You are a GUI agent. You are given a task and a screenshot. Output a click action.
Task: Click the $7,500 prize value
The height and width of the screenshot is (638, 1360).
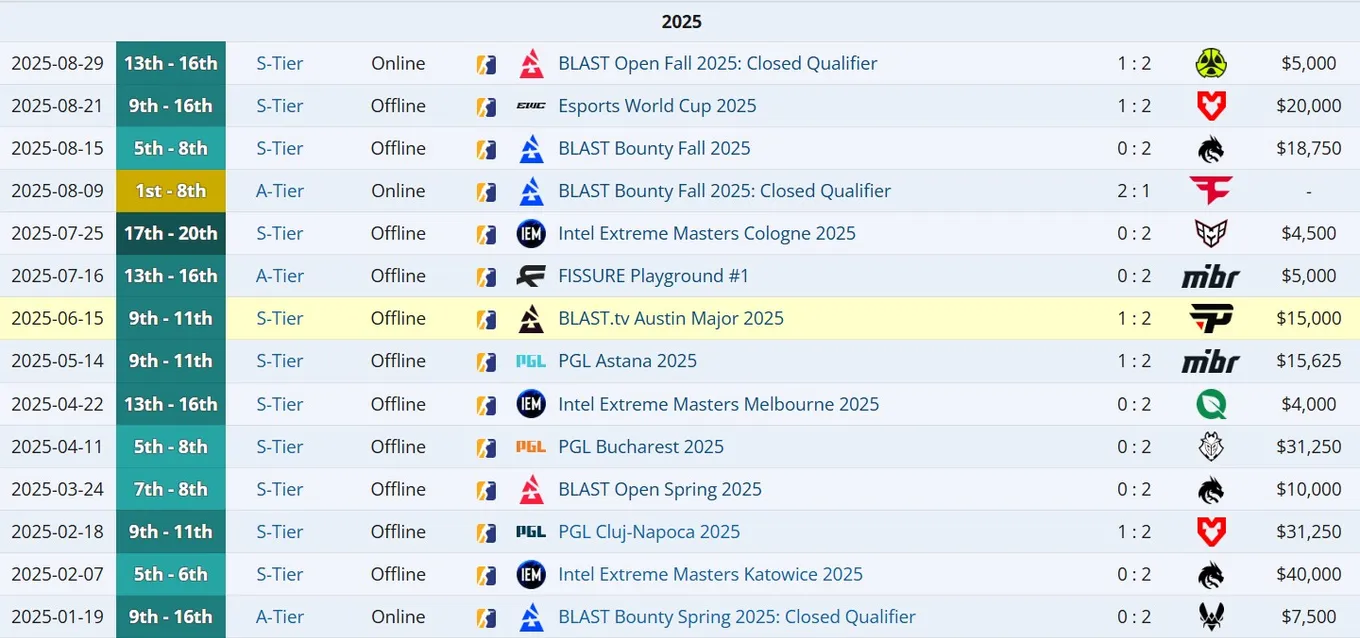pos(1309,617)
